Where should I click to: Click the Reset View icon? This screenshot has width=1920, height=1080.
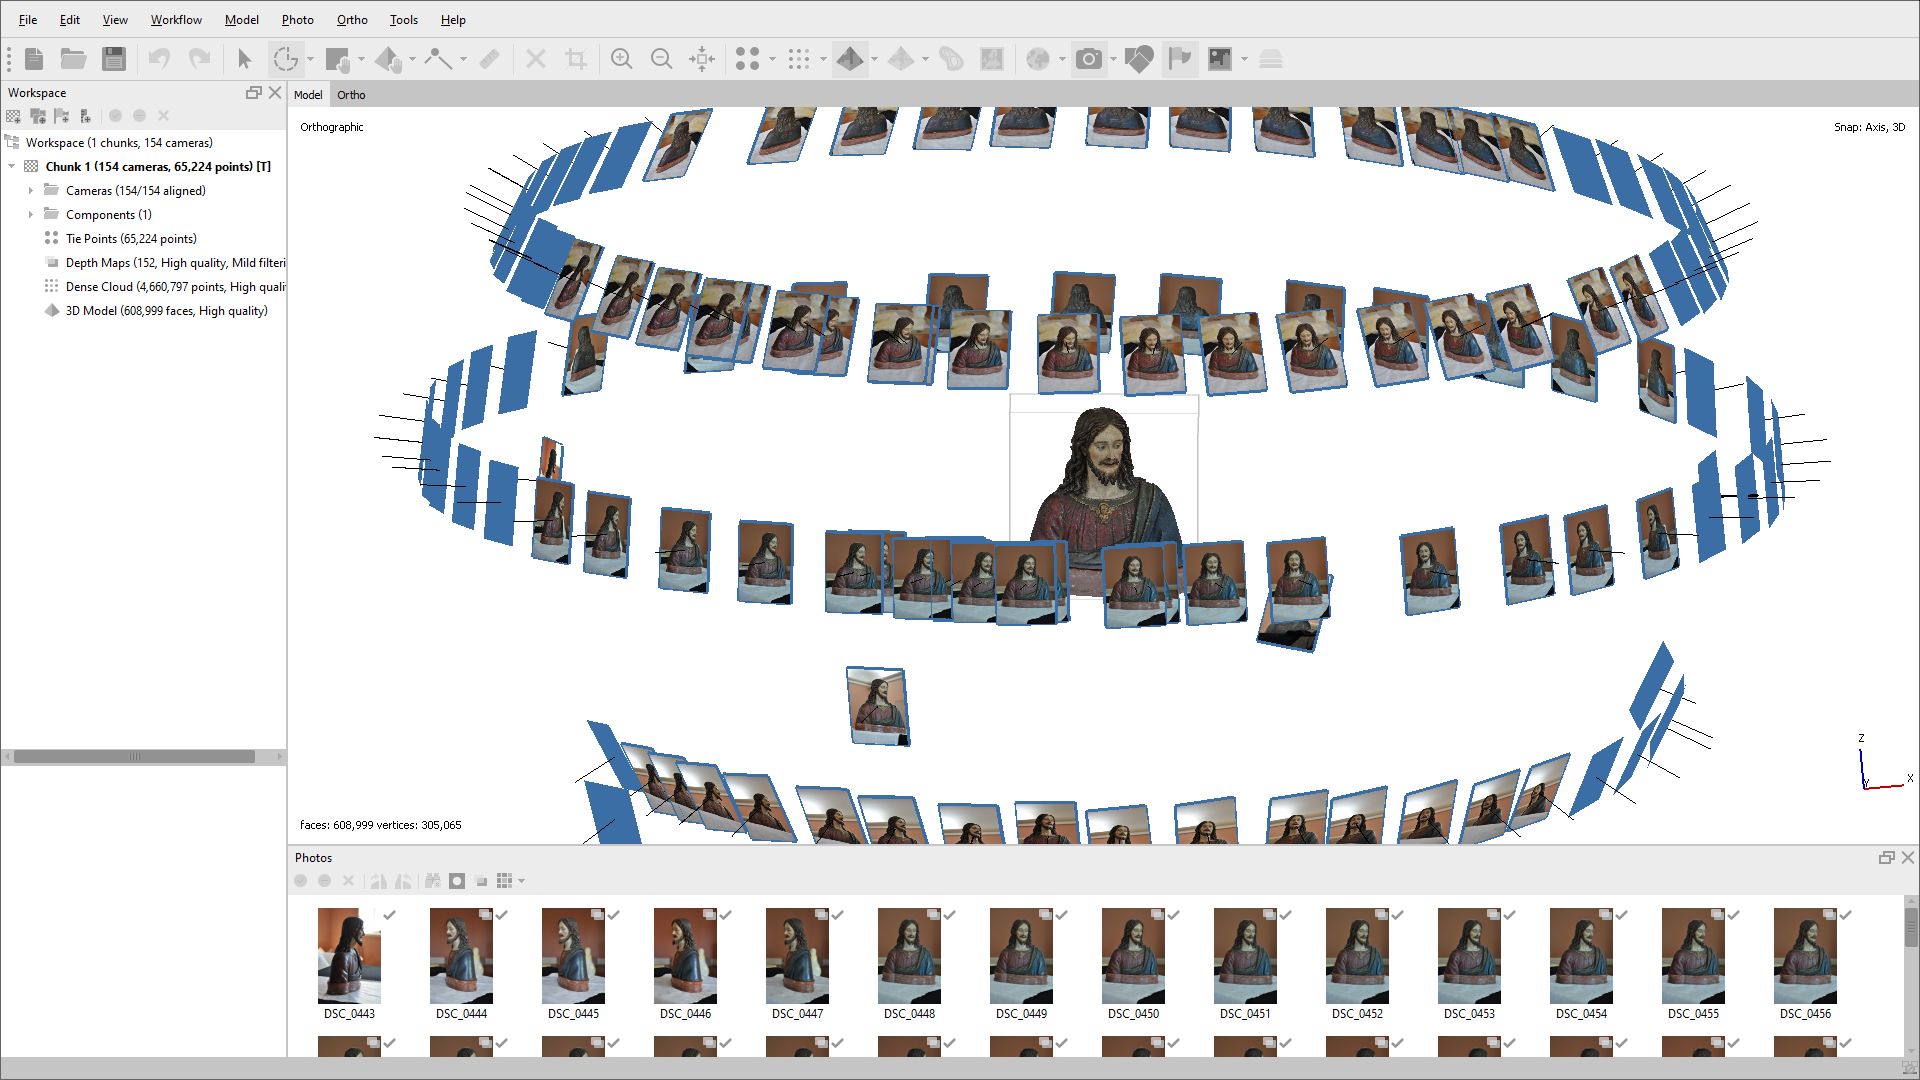(x=702, y=59)
